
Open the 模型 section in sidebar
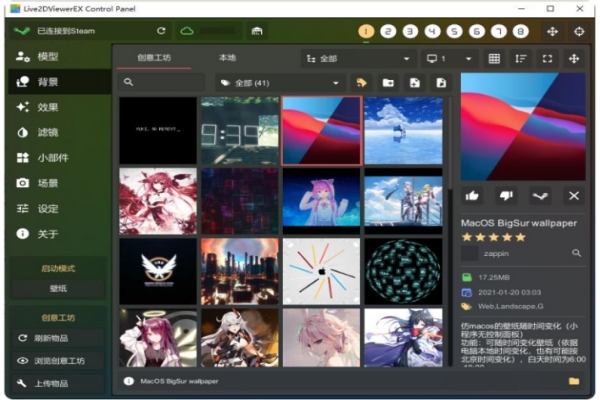(x=60, y=57)
